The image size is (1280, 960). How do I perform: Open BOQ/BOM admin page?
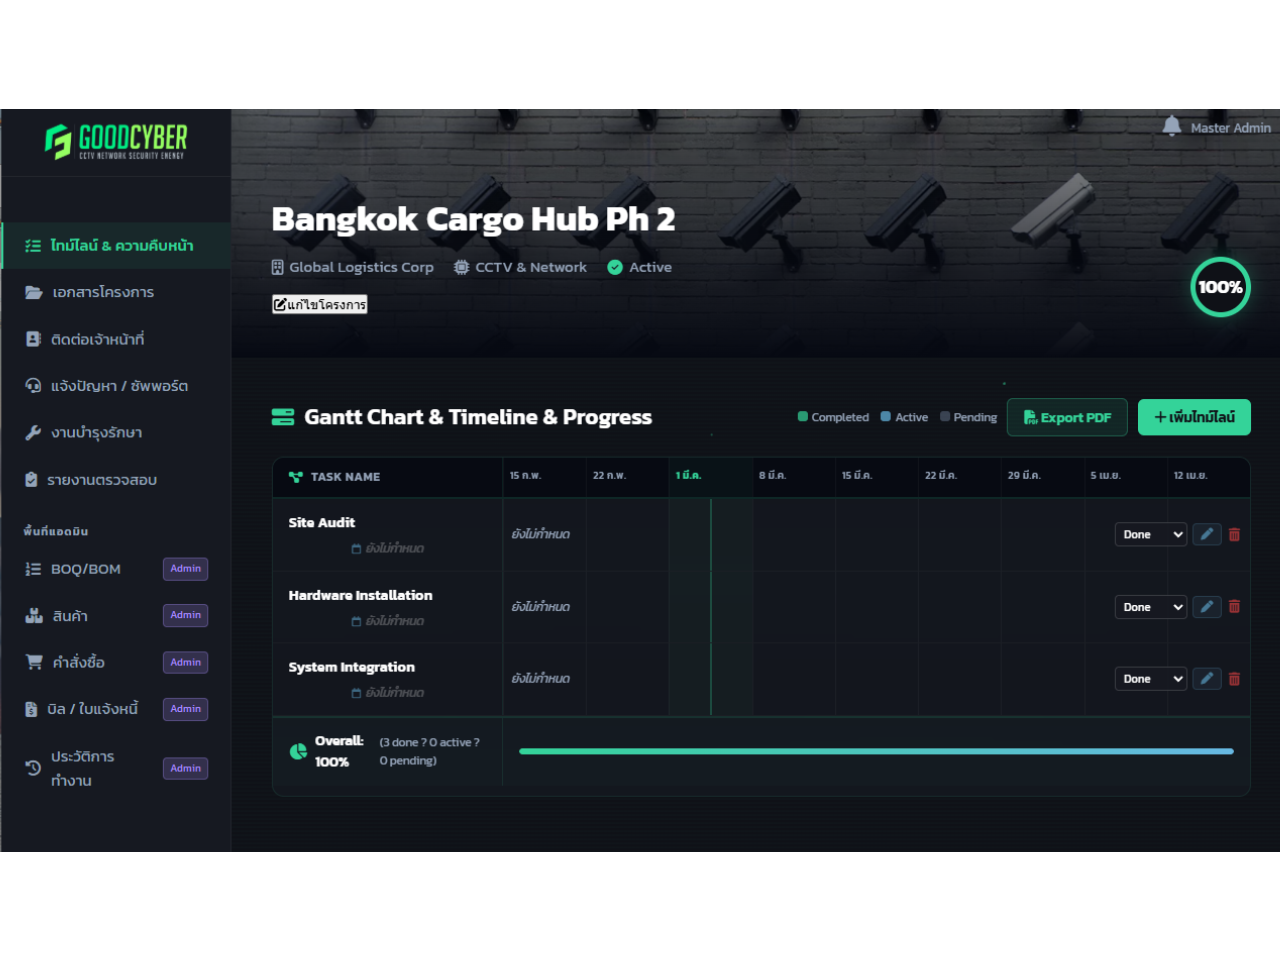[86, 569]
